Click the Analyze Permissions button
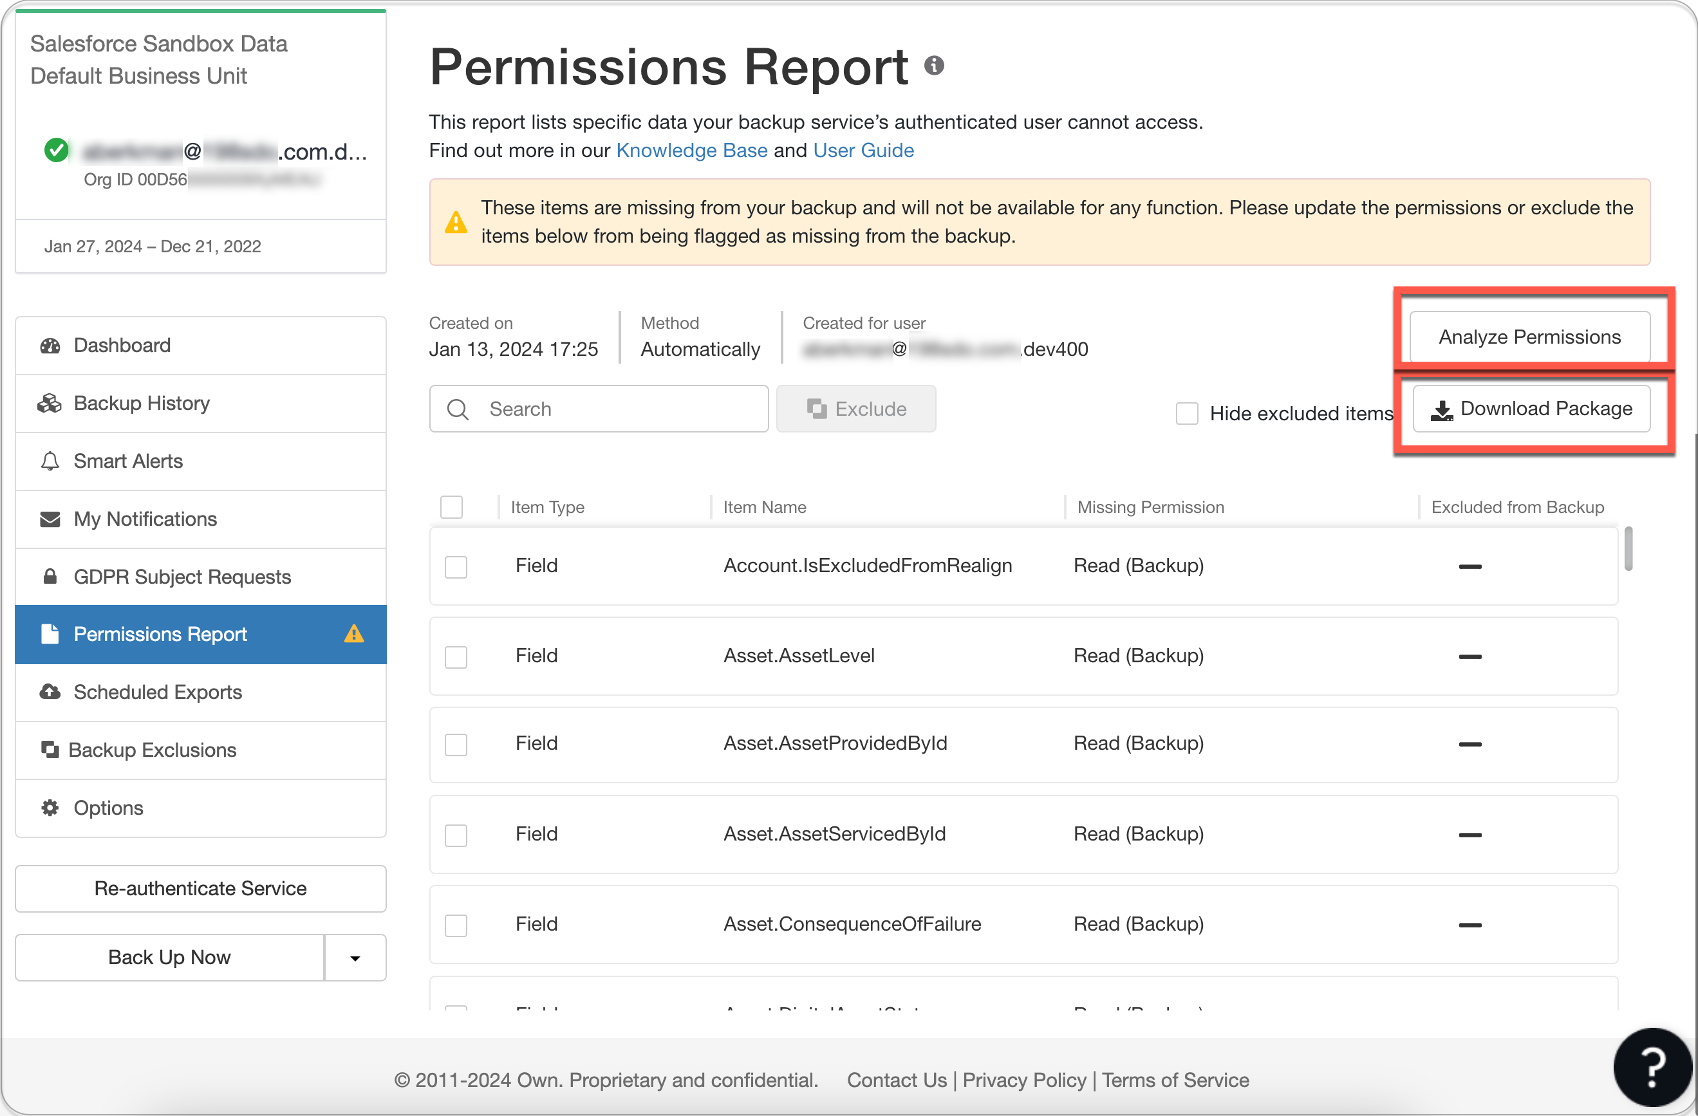The image size is (1698, 1116). (1530, 337)
